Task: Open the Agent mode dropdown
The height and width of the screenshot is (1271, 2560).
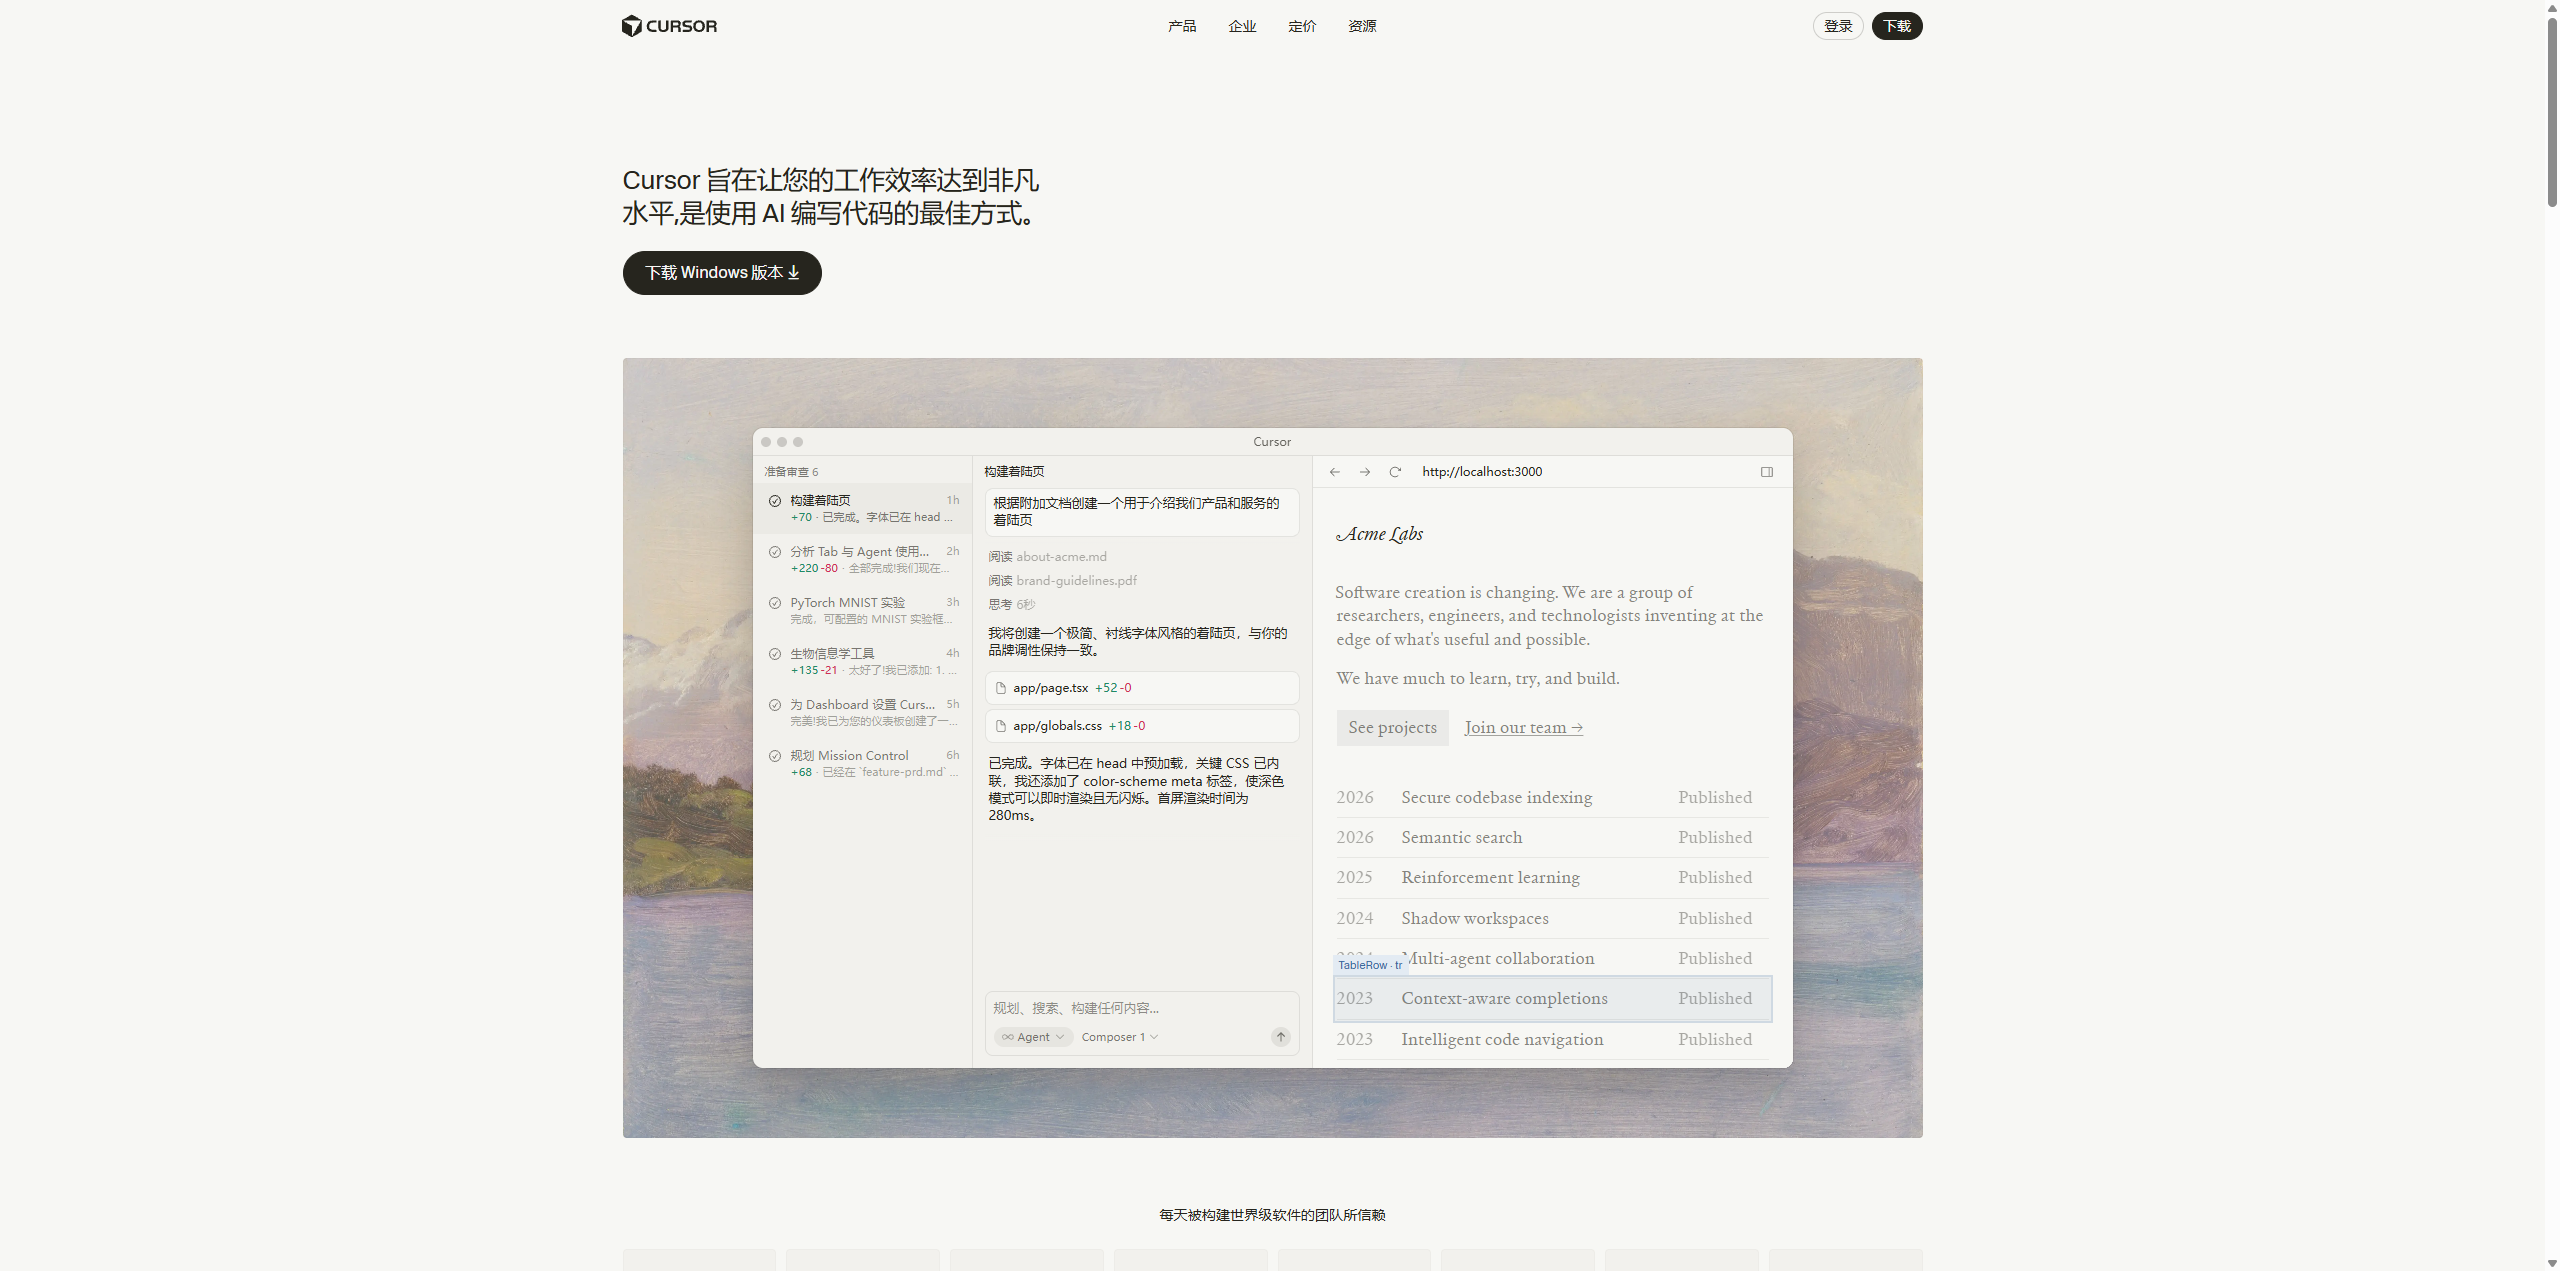Action: 1034,1037
